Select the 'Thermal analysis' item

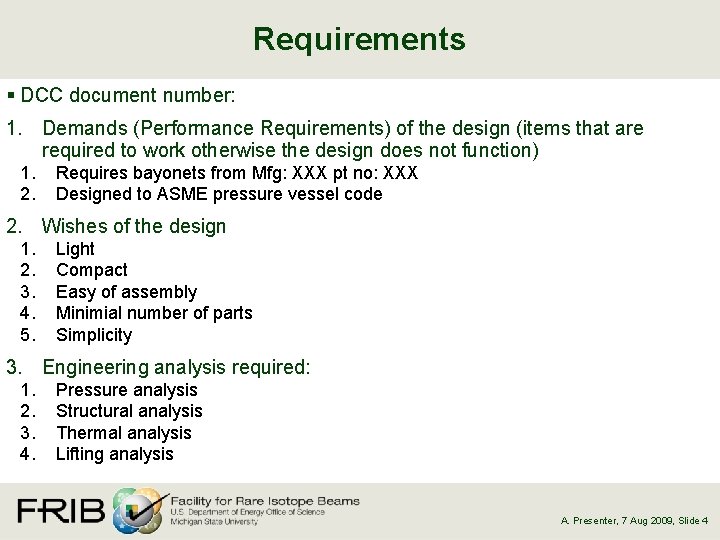pyautogui.click(x=124, y=433)
